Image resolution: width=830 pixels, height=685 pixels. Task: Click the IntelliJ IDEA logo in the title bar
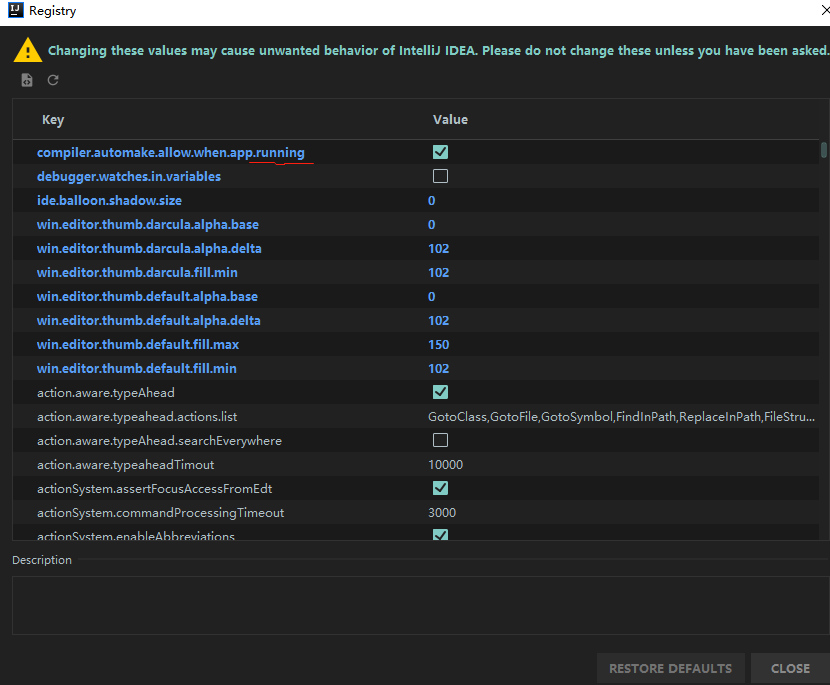[16, 10]
